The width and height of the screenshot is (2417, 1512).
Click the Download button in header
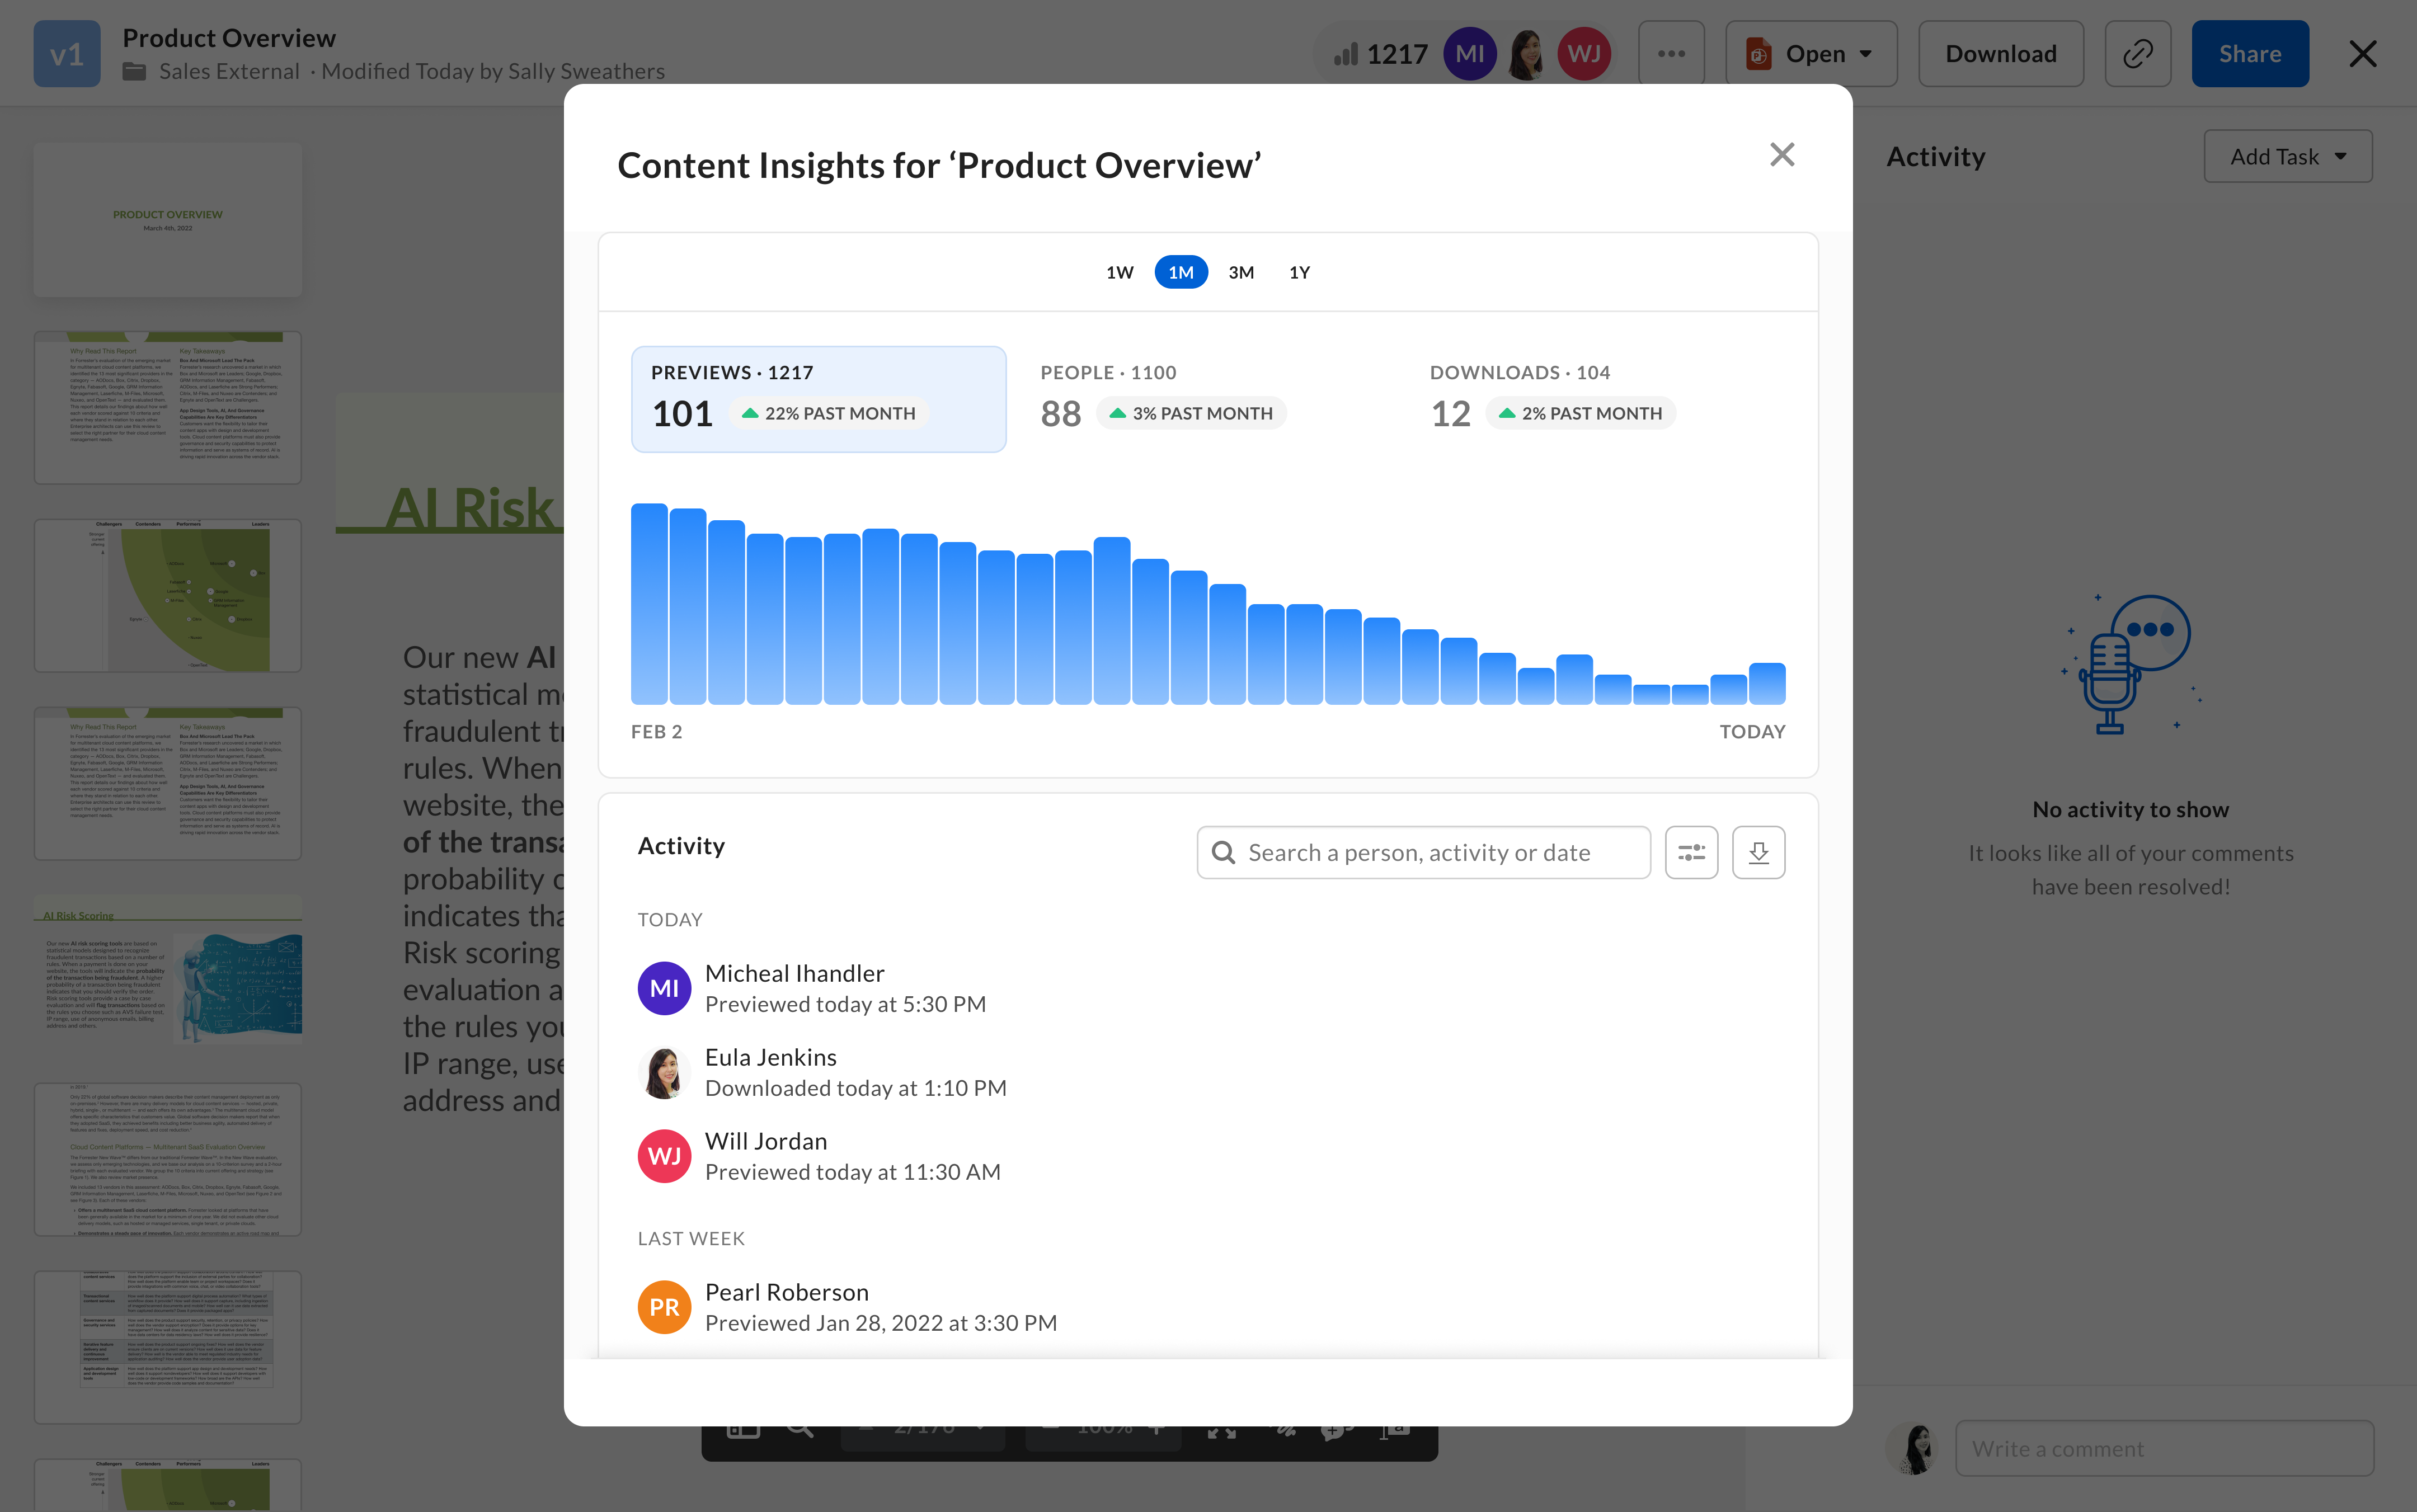2000,54
